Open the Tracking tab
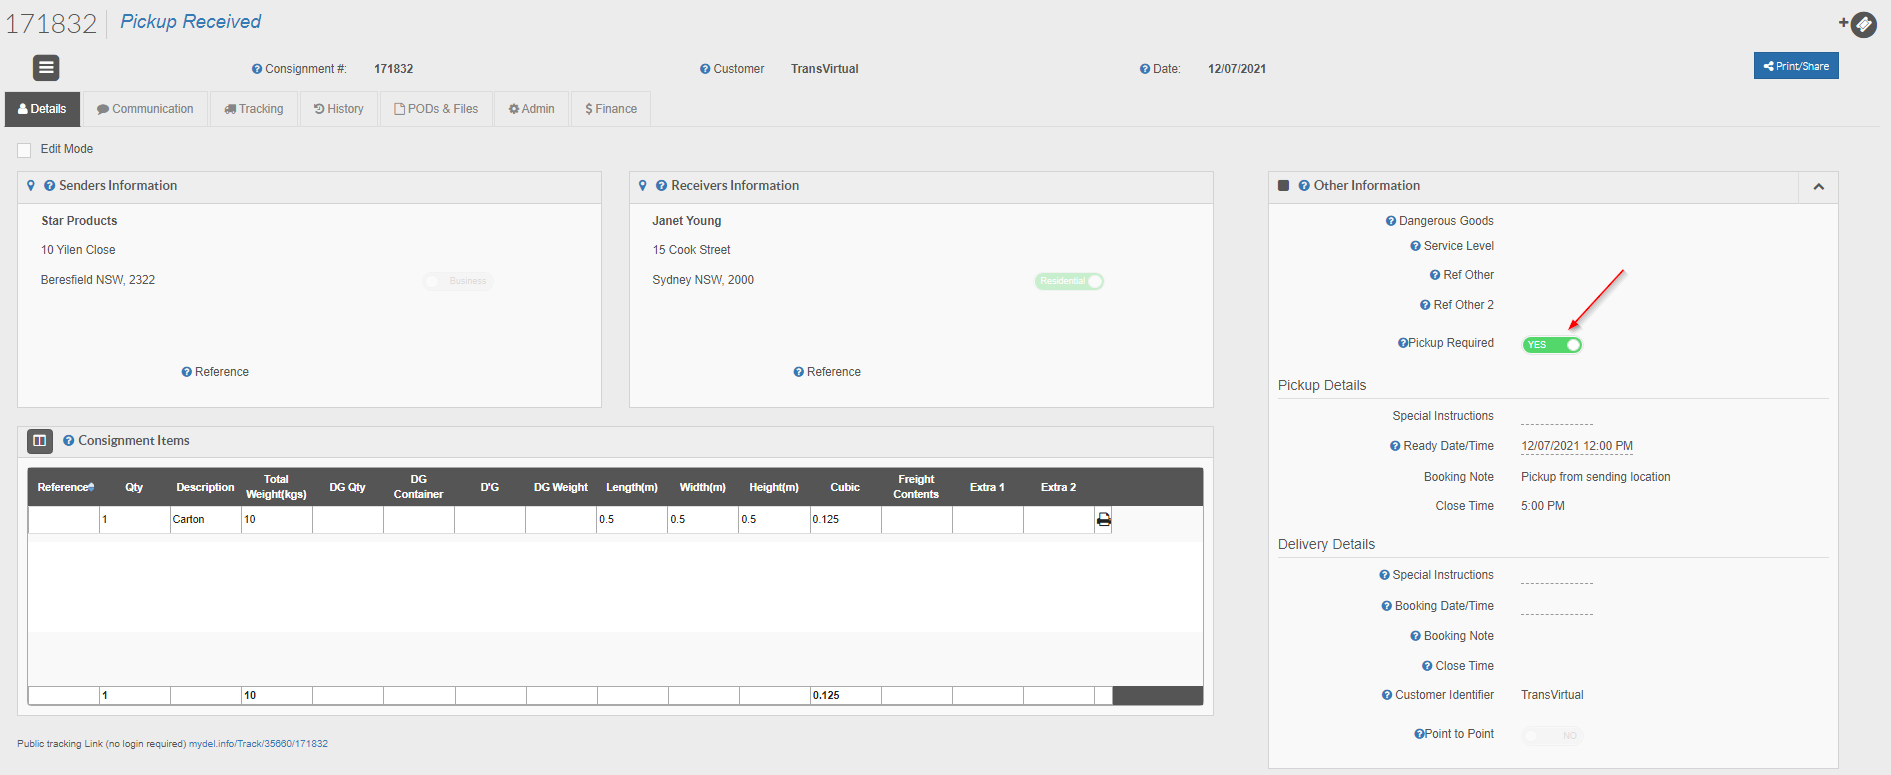 pyautogui.click(x=254, y=109)
